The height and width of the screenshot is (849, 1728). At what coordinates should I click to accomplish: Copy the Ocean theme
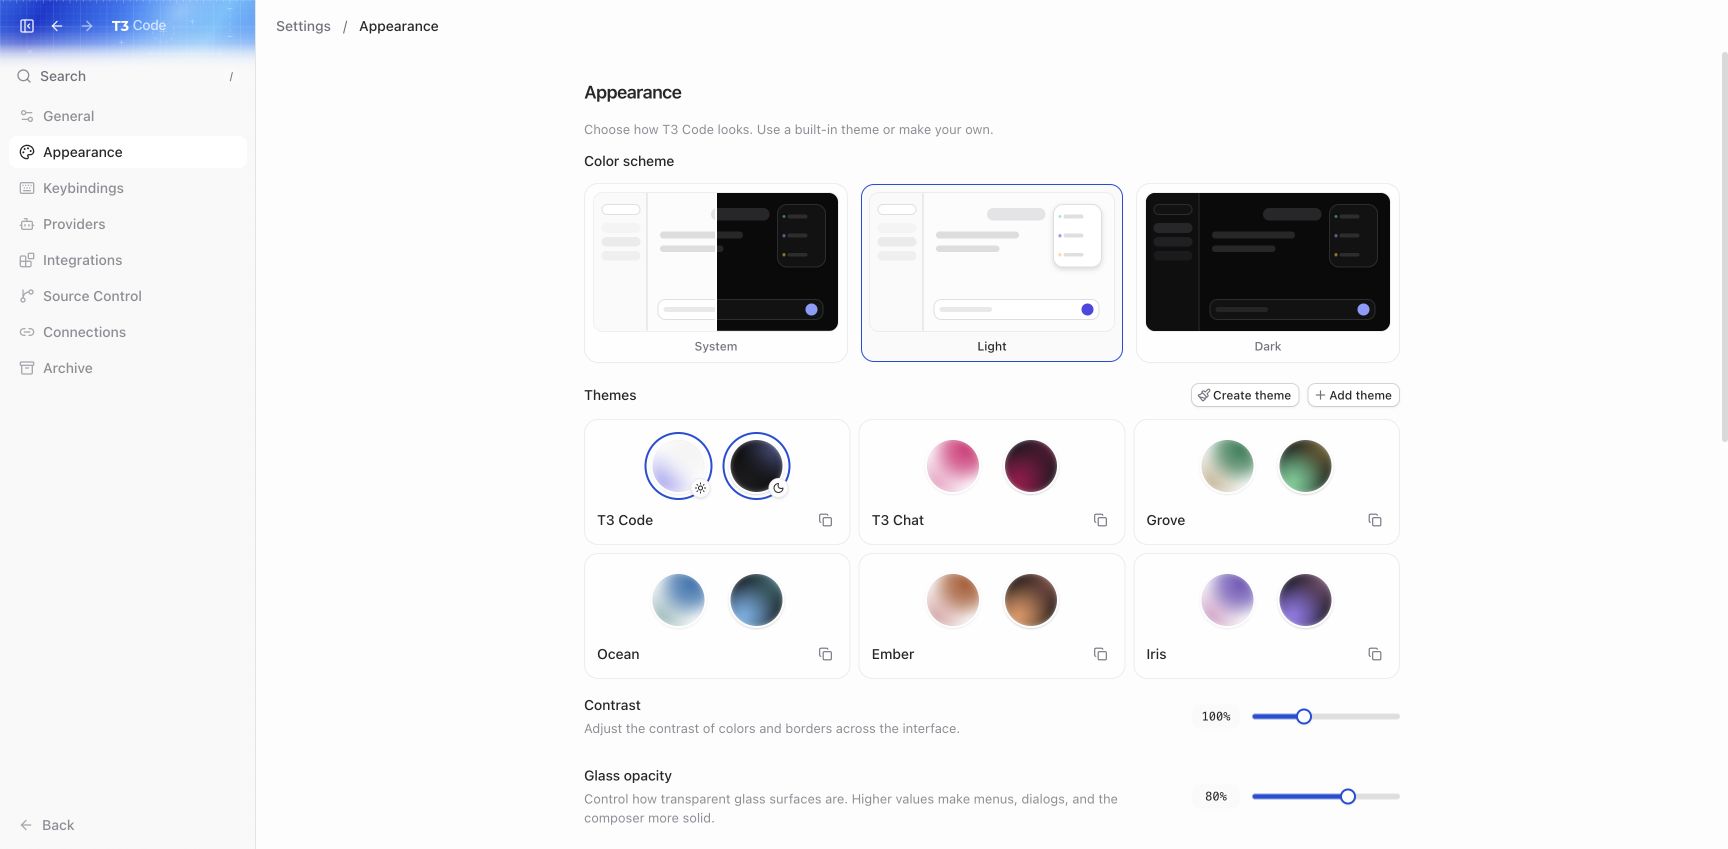coord(825,654)
